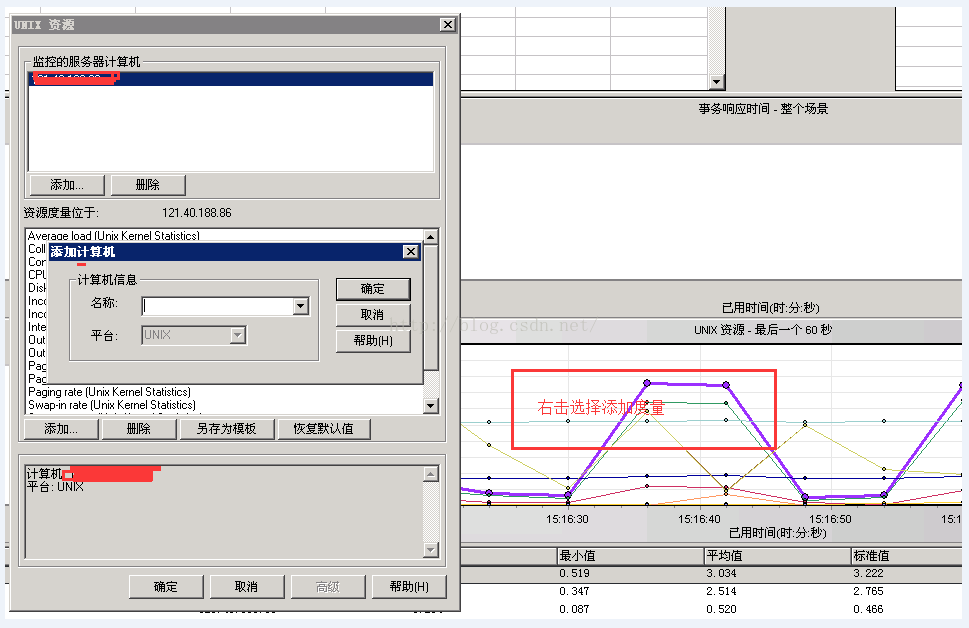Click the measurements list up scroll arrow

[431, 237]
